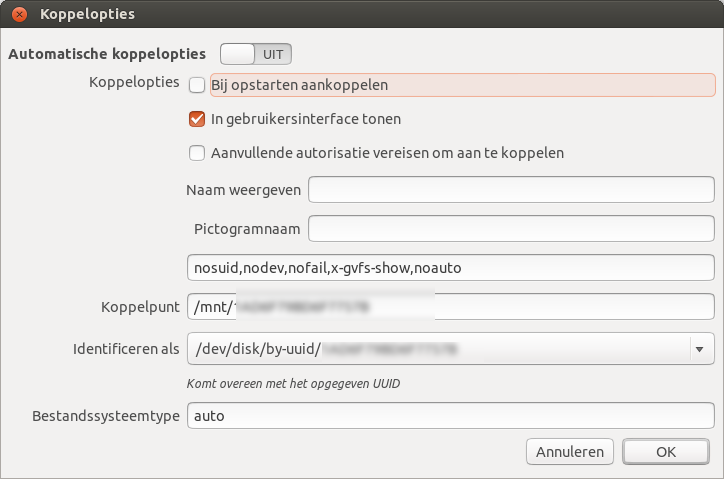This screenshot has width=724, height=479.
Task: Cancel with the Annuleren button
Action: tap(570, 451)
